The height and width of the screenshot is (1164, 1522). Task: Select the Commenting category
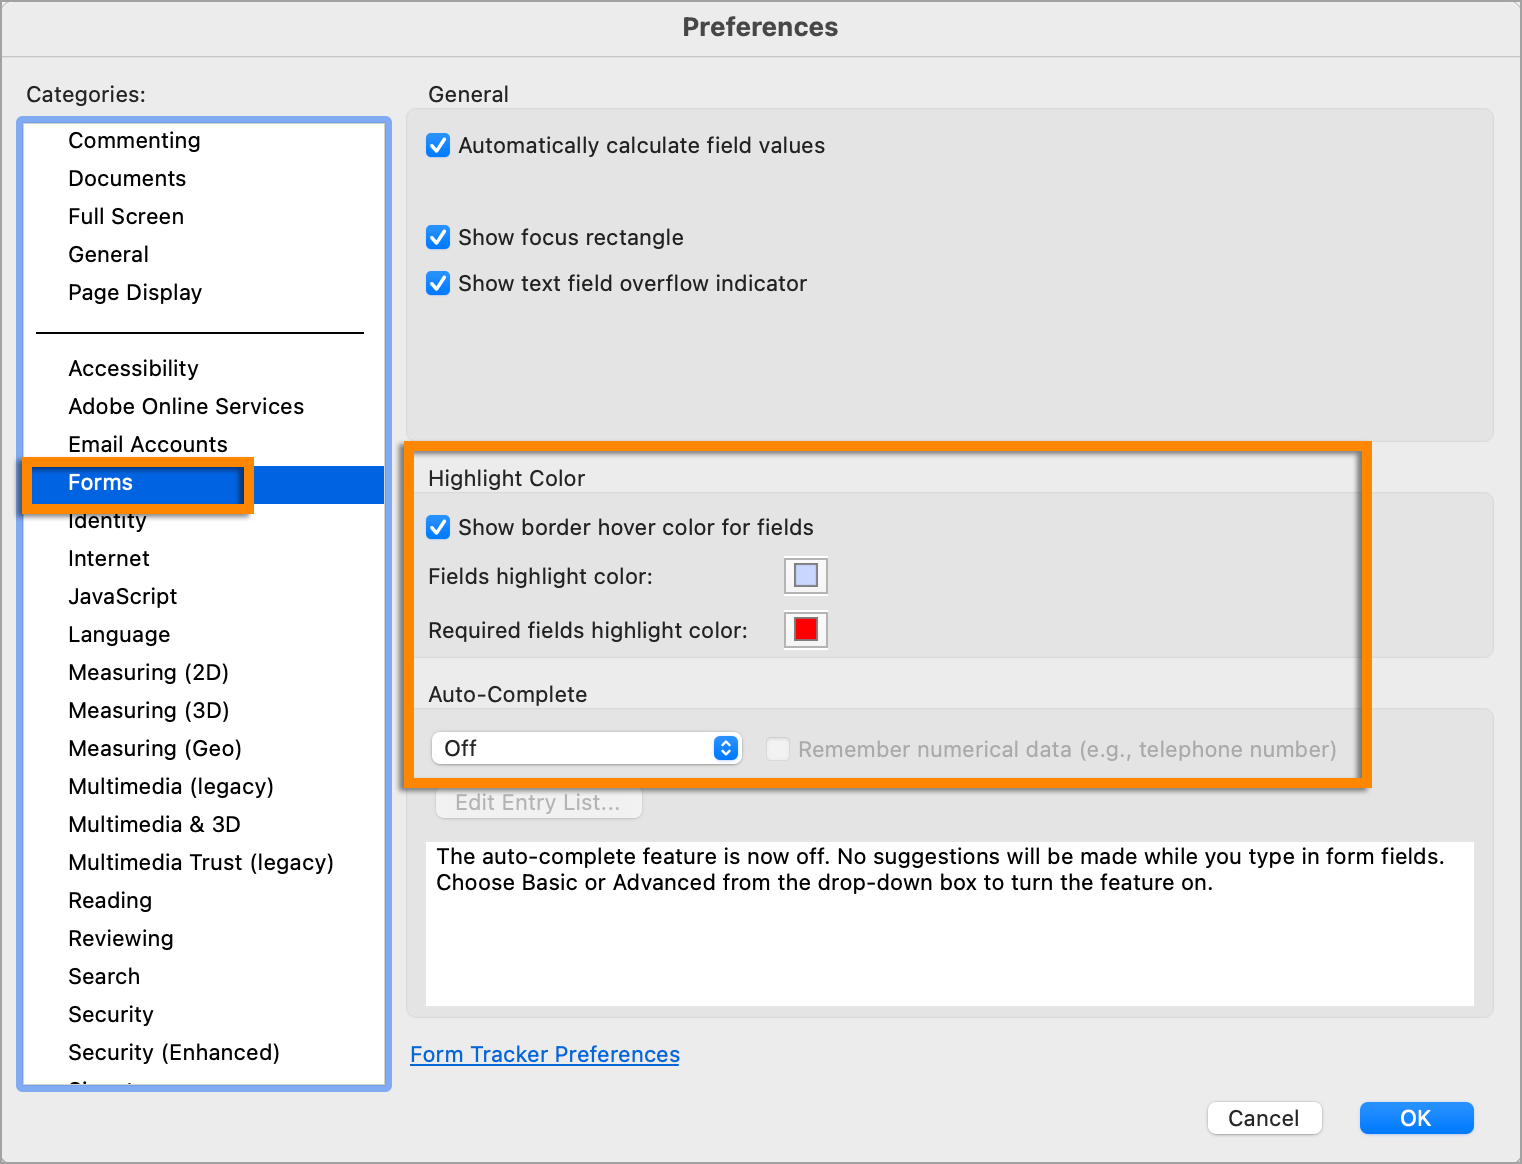click(x=134, y=141)
